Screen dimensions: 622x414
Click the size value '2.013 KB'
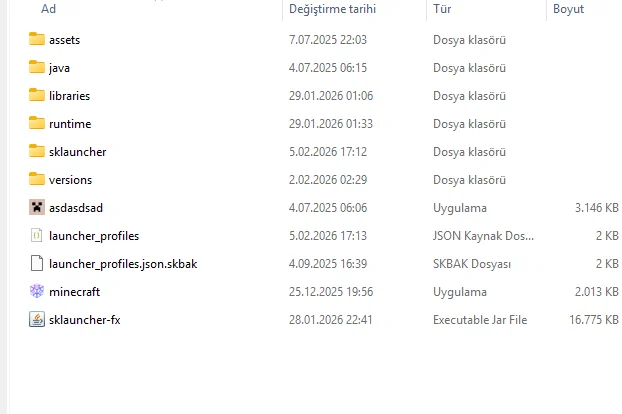(x=597, y=292)
